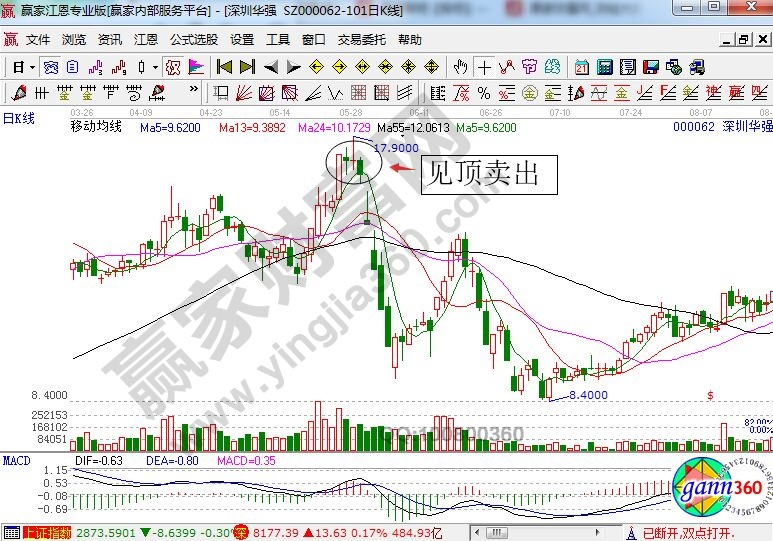Expand the candlestick chart type dropdown

(155, 67)
